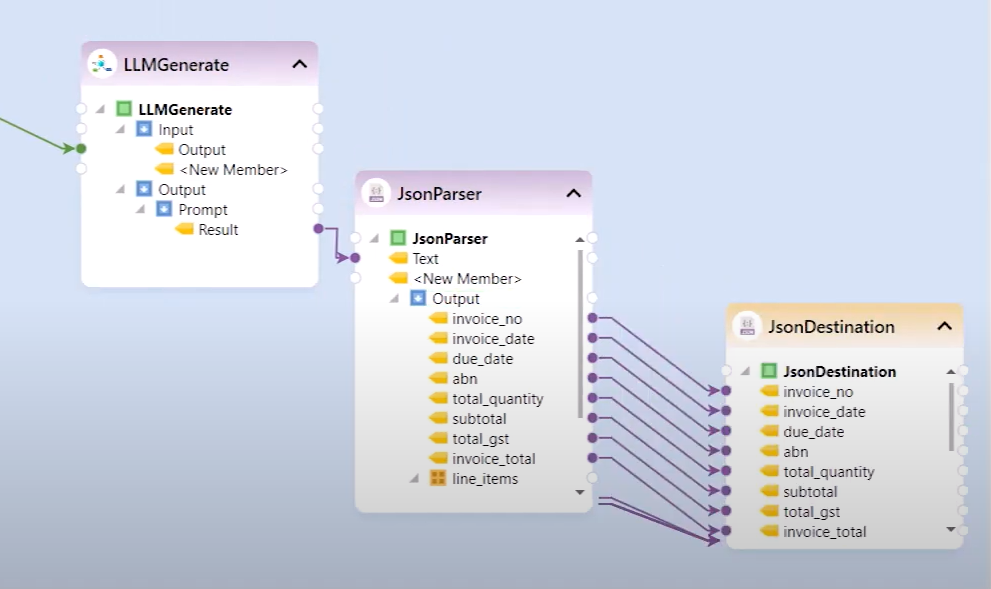Select the Result field in LLMGenerate
991x589 pixels.
click(218, 229)
